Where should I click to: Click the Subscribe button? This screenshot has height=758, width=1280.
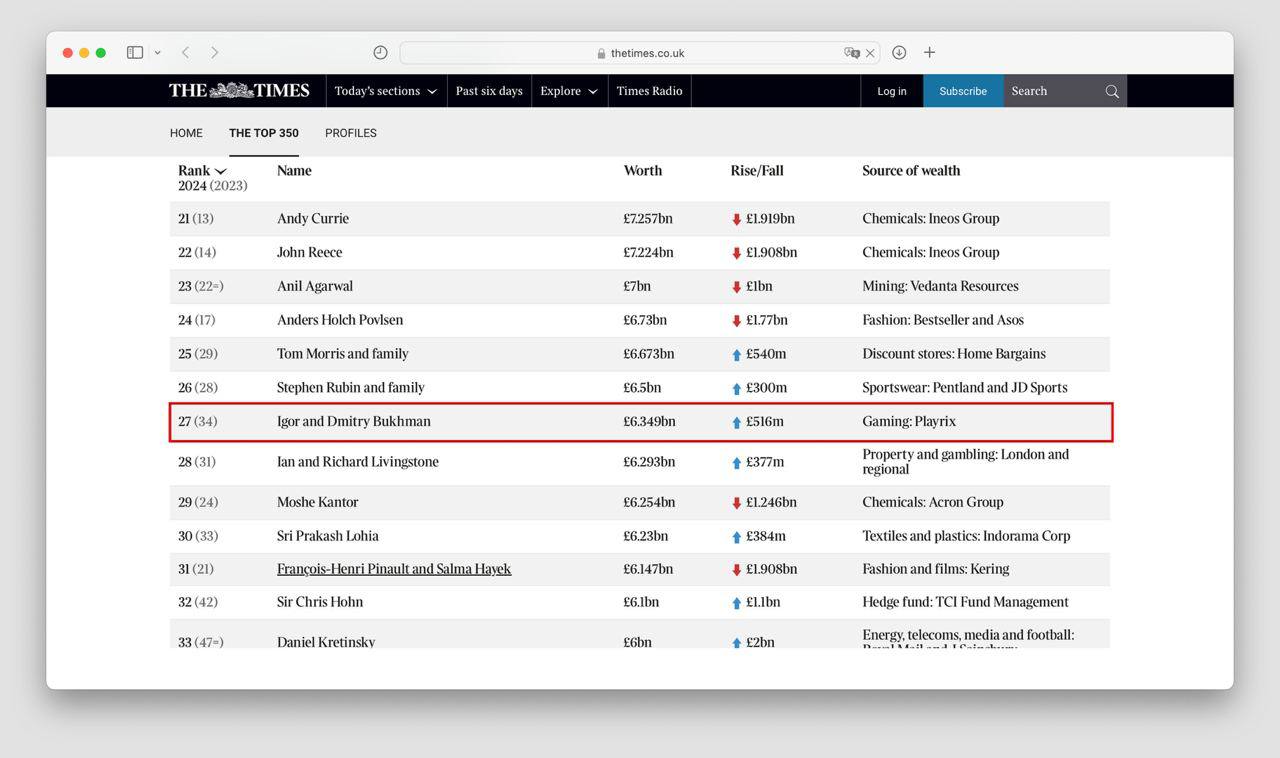coord(963,91)
